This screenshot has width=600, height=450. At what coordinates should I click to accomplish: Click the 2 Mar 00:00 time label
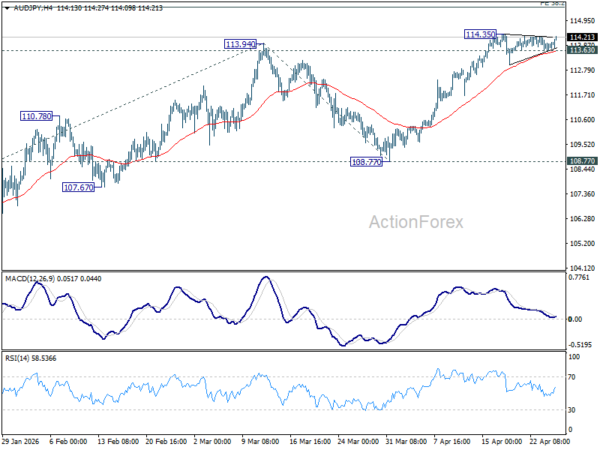(212, 441)
